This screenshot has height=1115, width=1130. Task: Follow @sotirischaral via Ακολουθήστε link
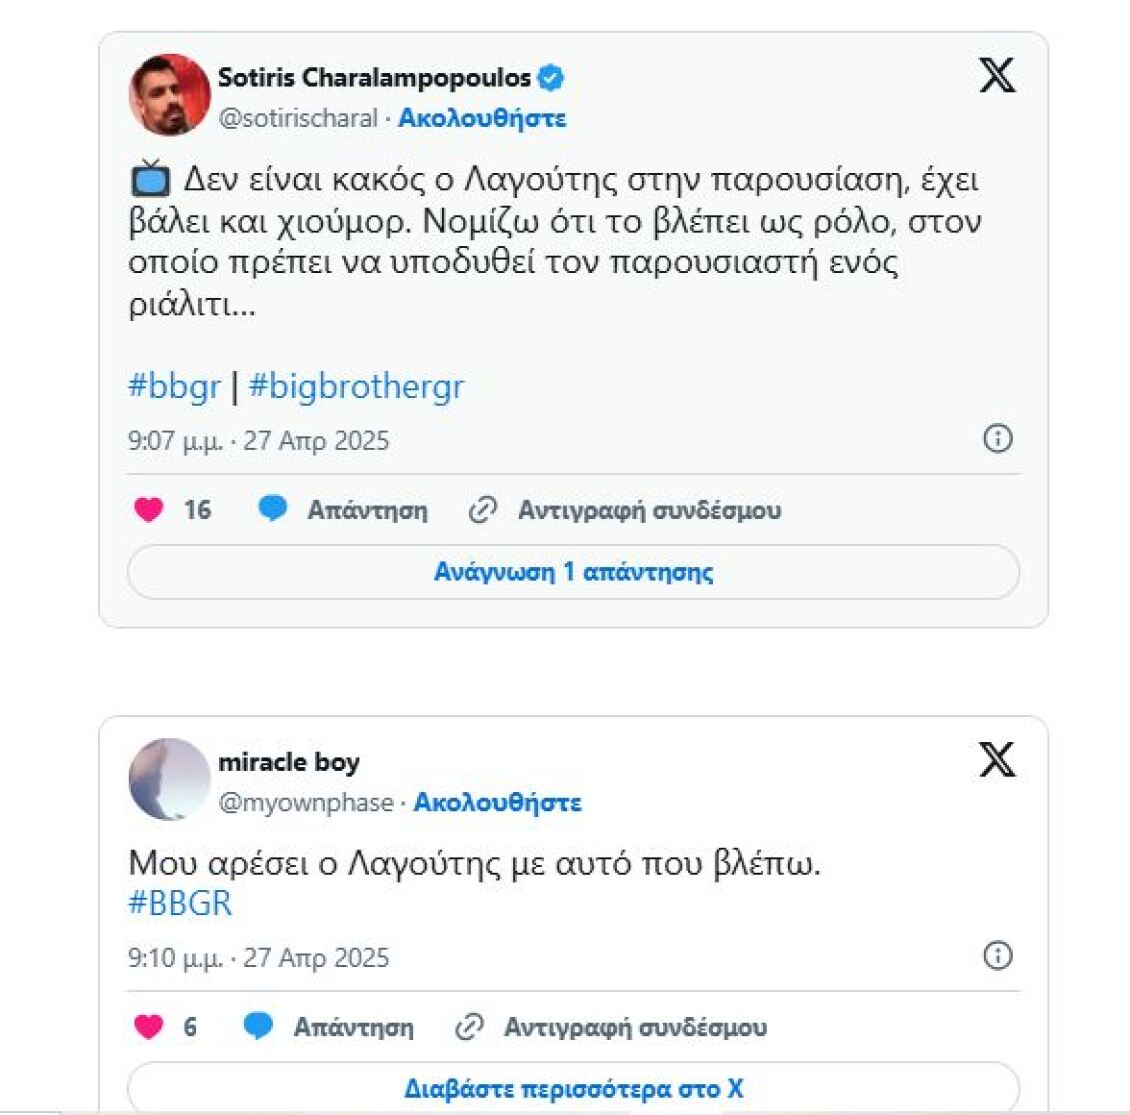coord(482,118)
